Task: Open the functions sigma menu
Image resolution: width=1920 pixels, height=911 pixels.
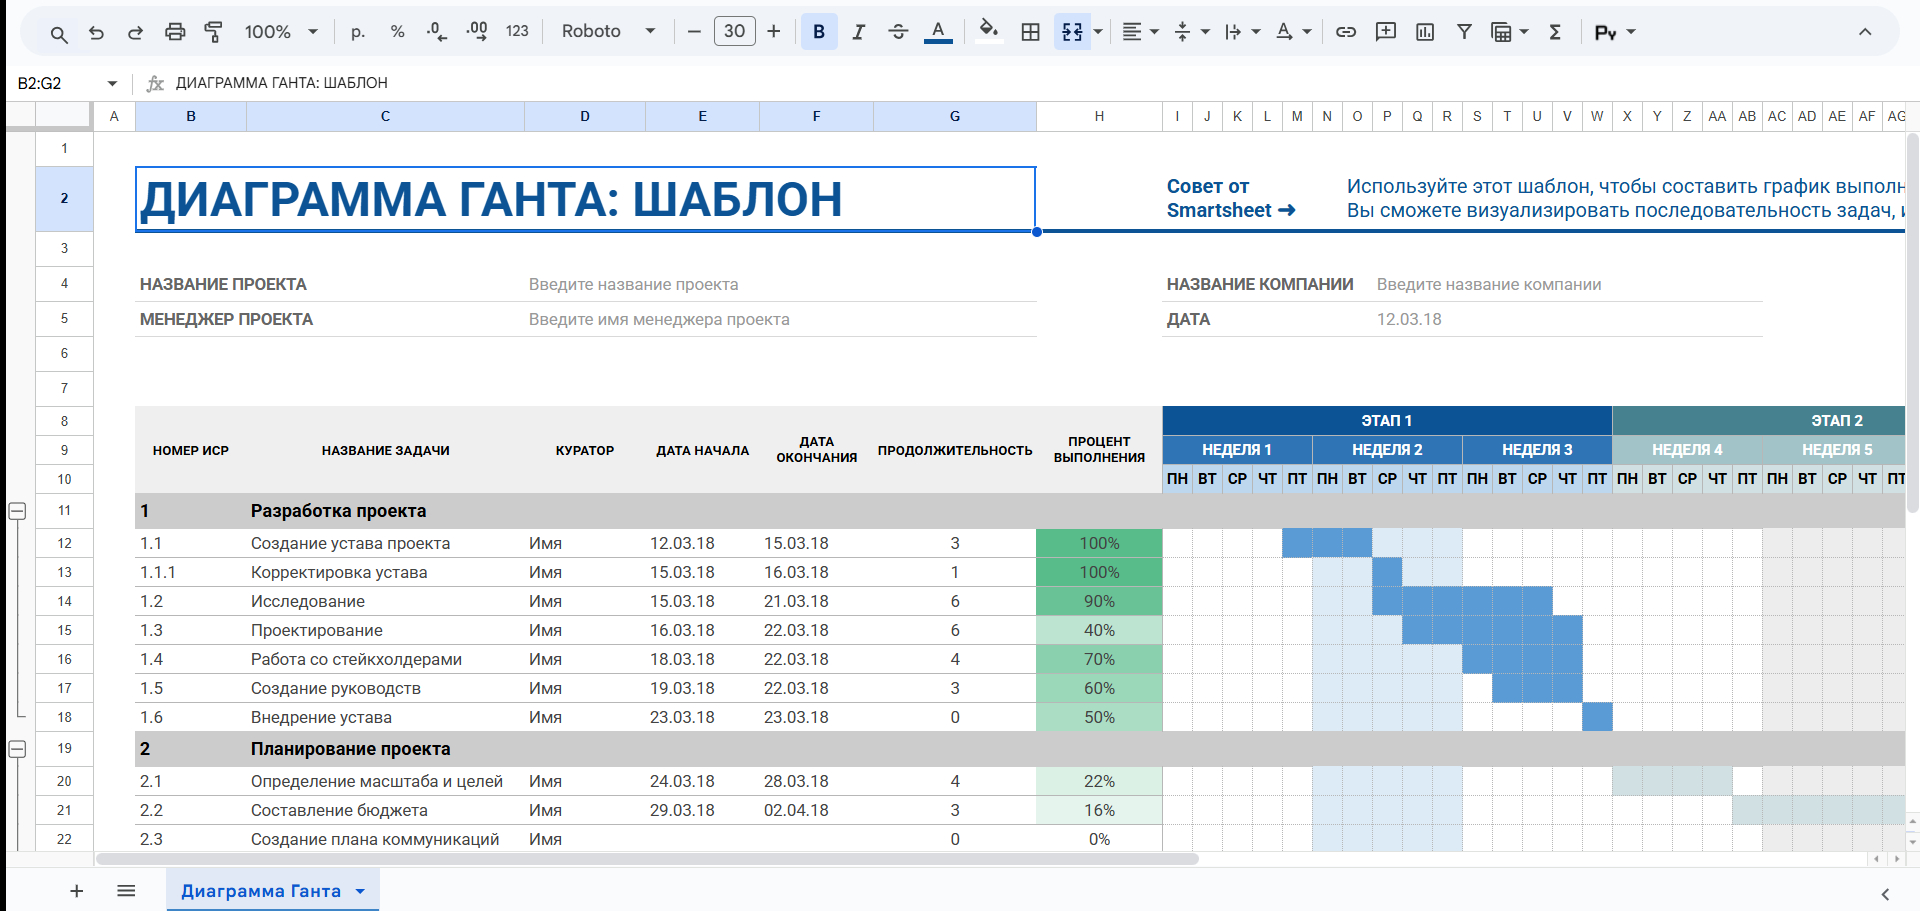Action: [x=1555, y=32]
